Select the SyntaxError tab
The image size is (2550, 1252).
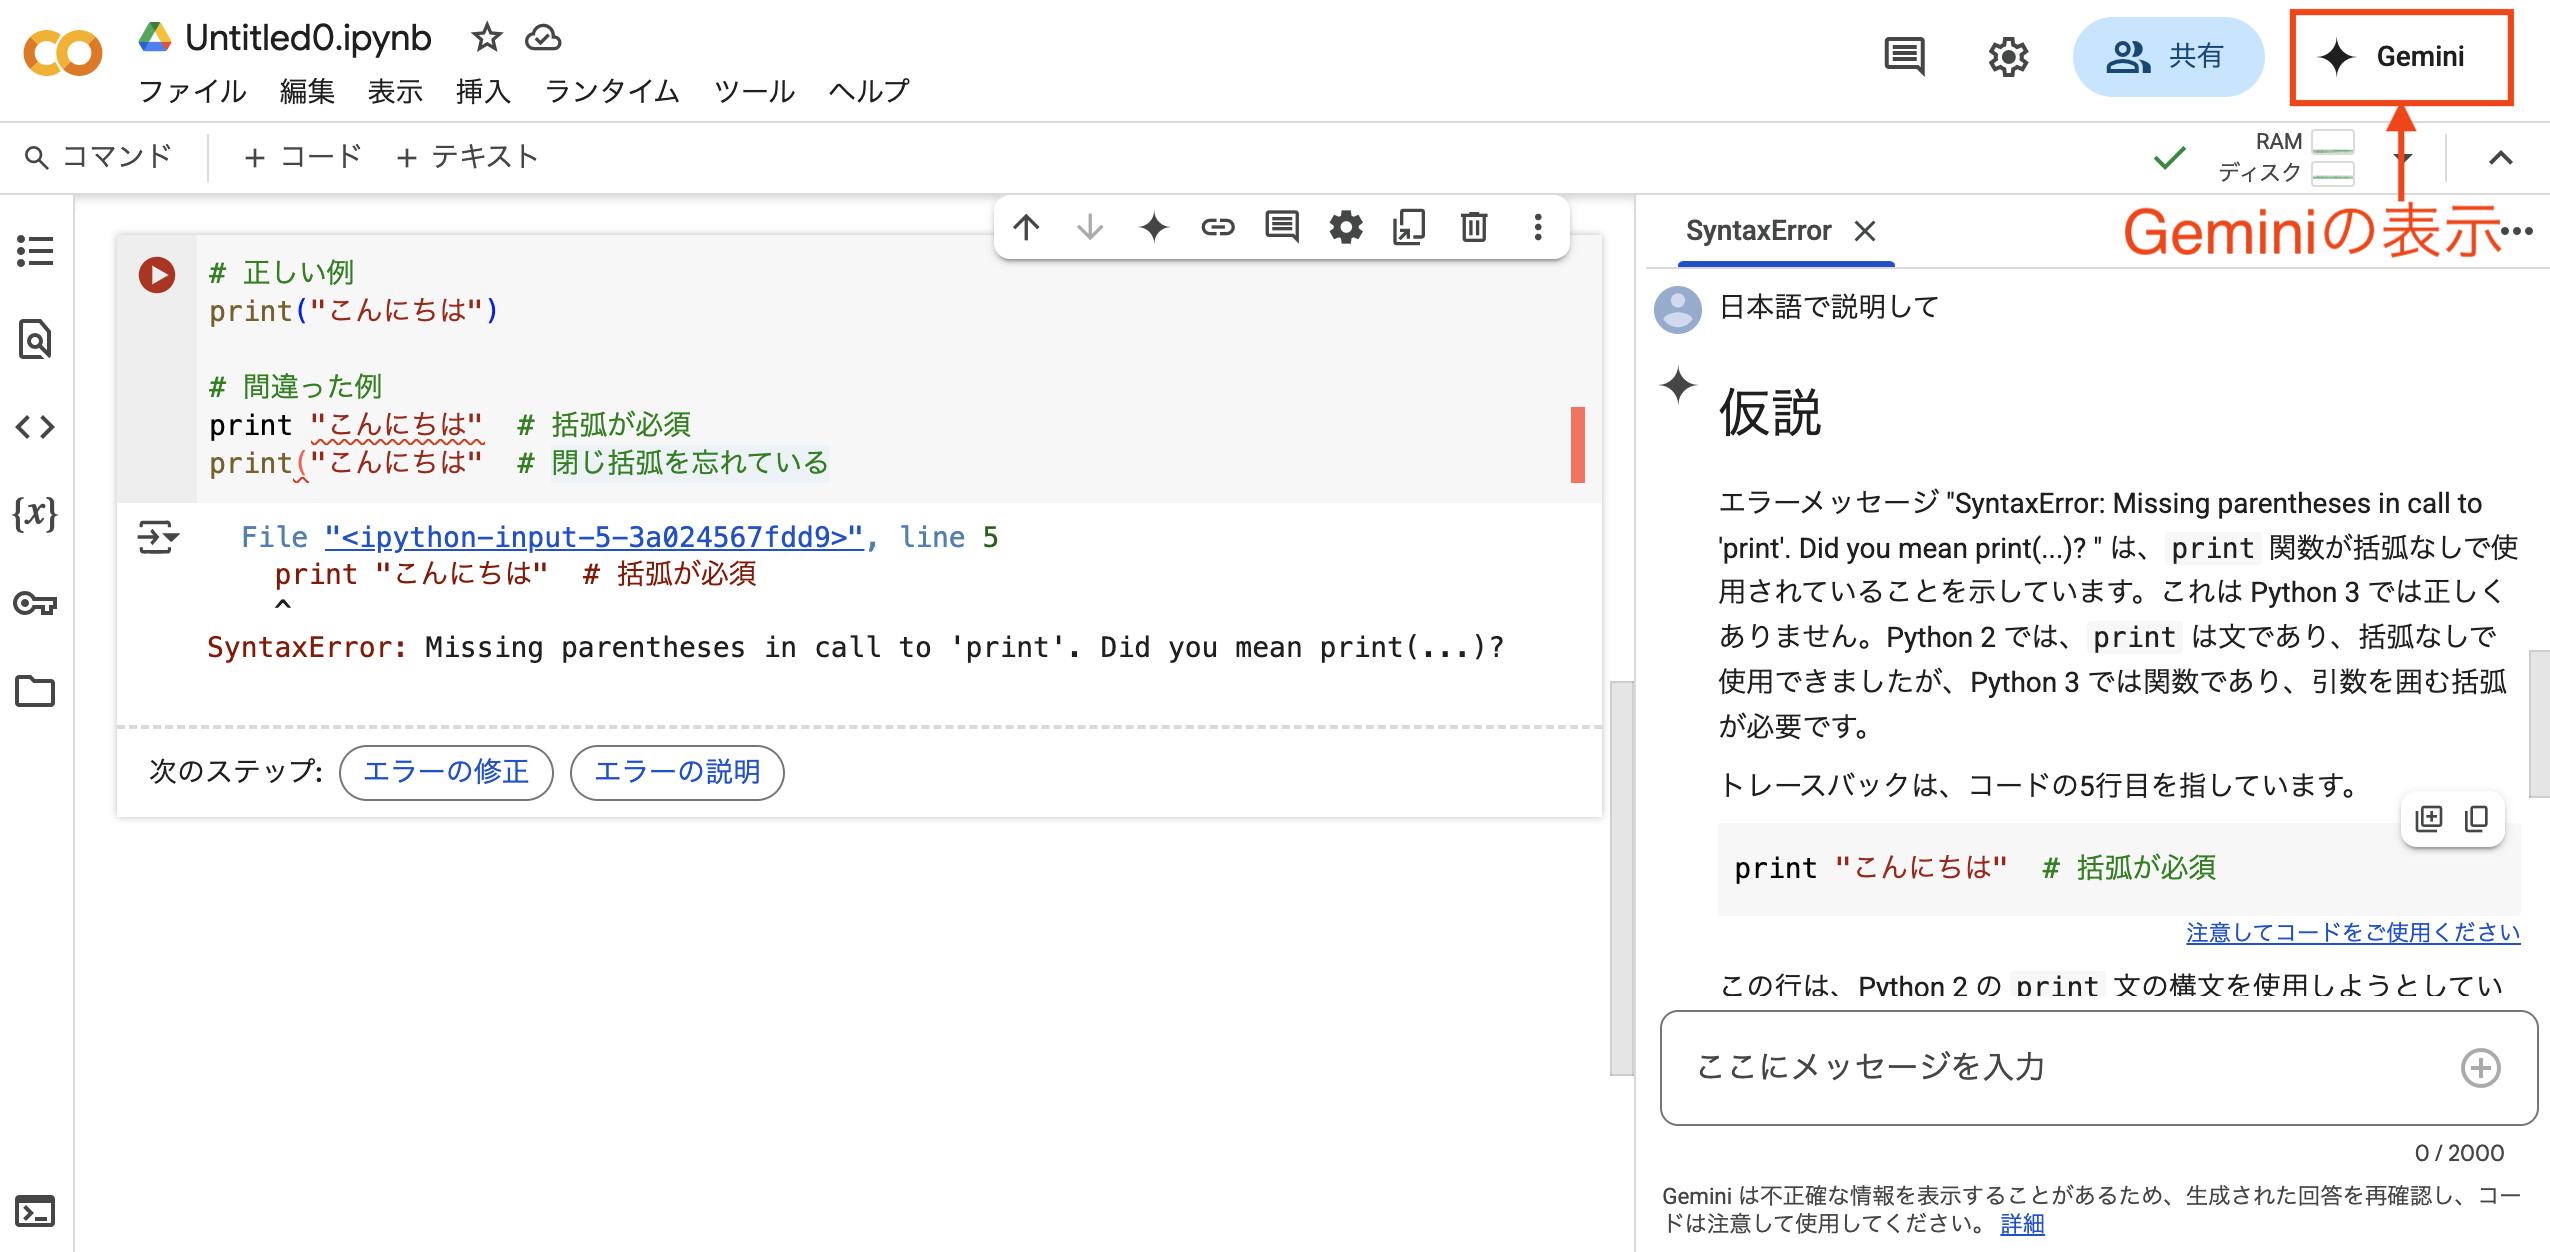[x=1758, y=231]
